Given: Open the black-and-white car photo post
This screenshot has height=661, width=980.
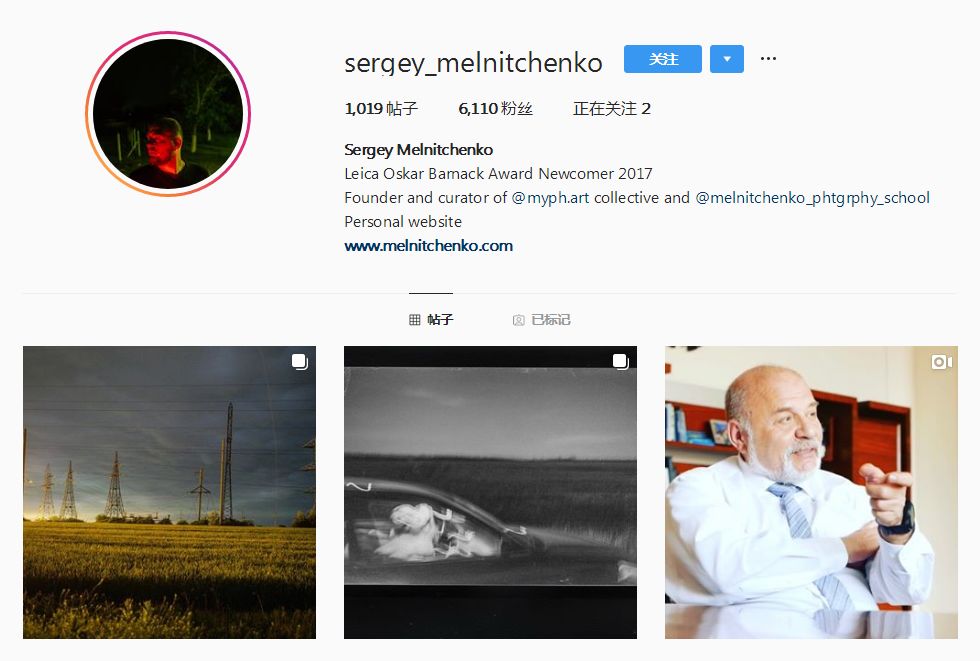Looking at the screenshot, I should coord(491,492).
